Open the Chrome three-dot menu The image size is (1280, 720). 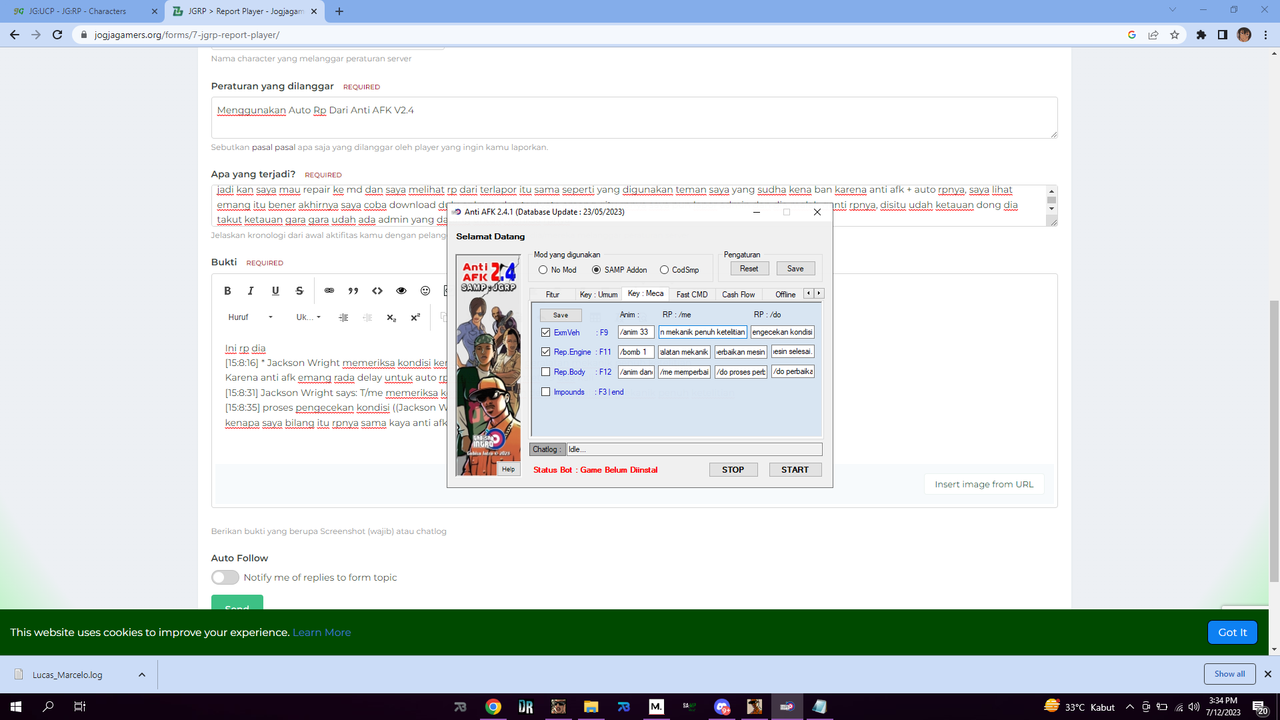coord(1265,34)
